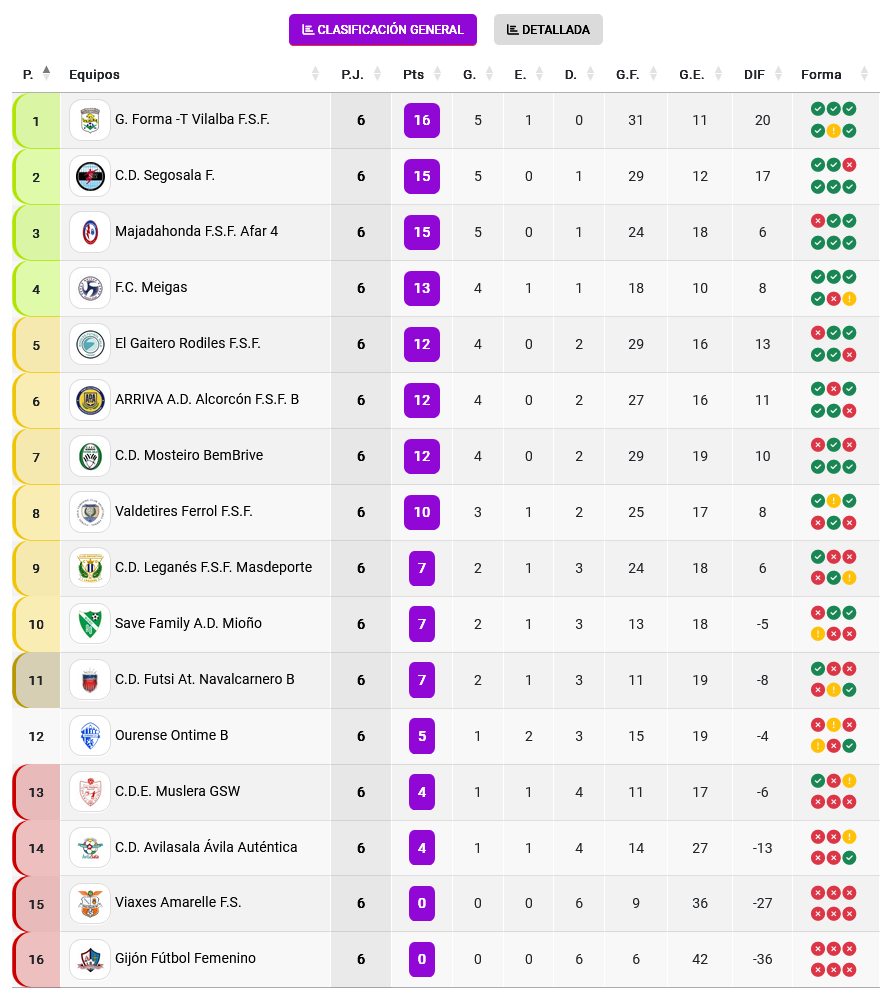The image size is (883, 998).
Task: Switch to the Clasificación General tab
Action: (x=383, y=30)
